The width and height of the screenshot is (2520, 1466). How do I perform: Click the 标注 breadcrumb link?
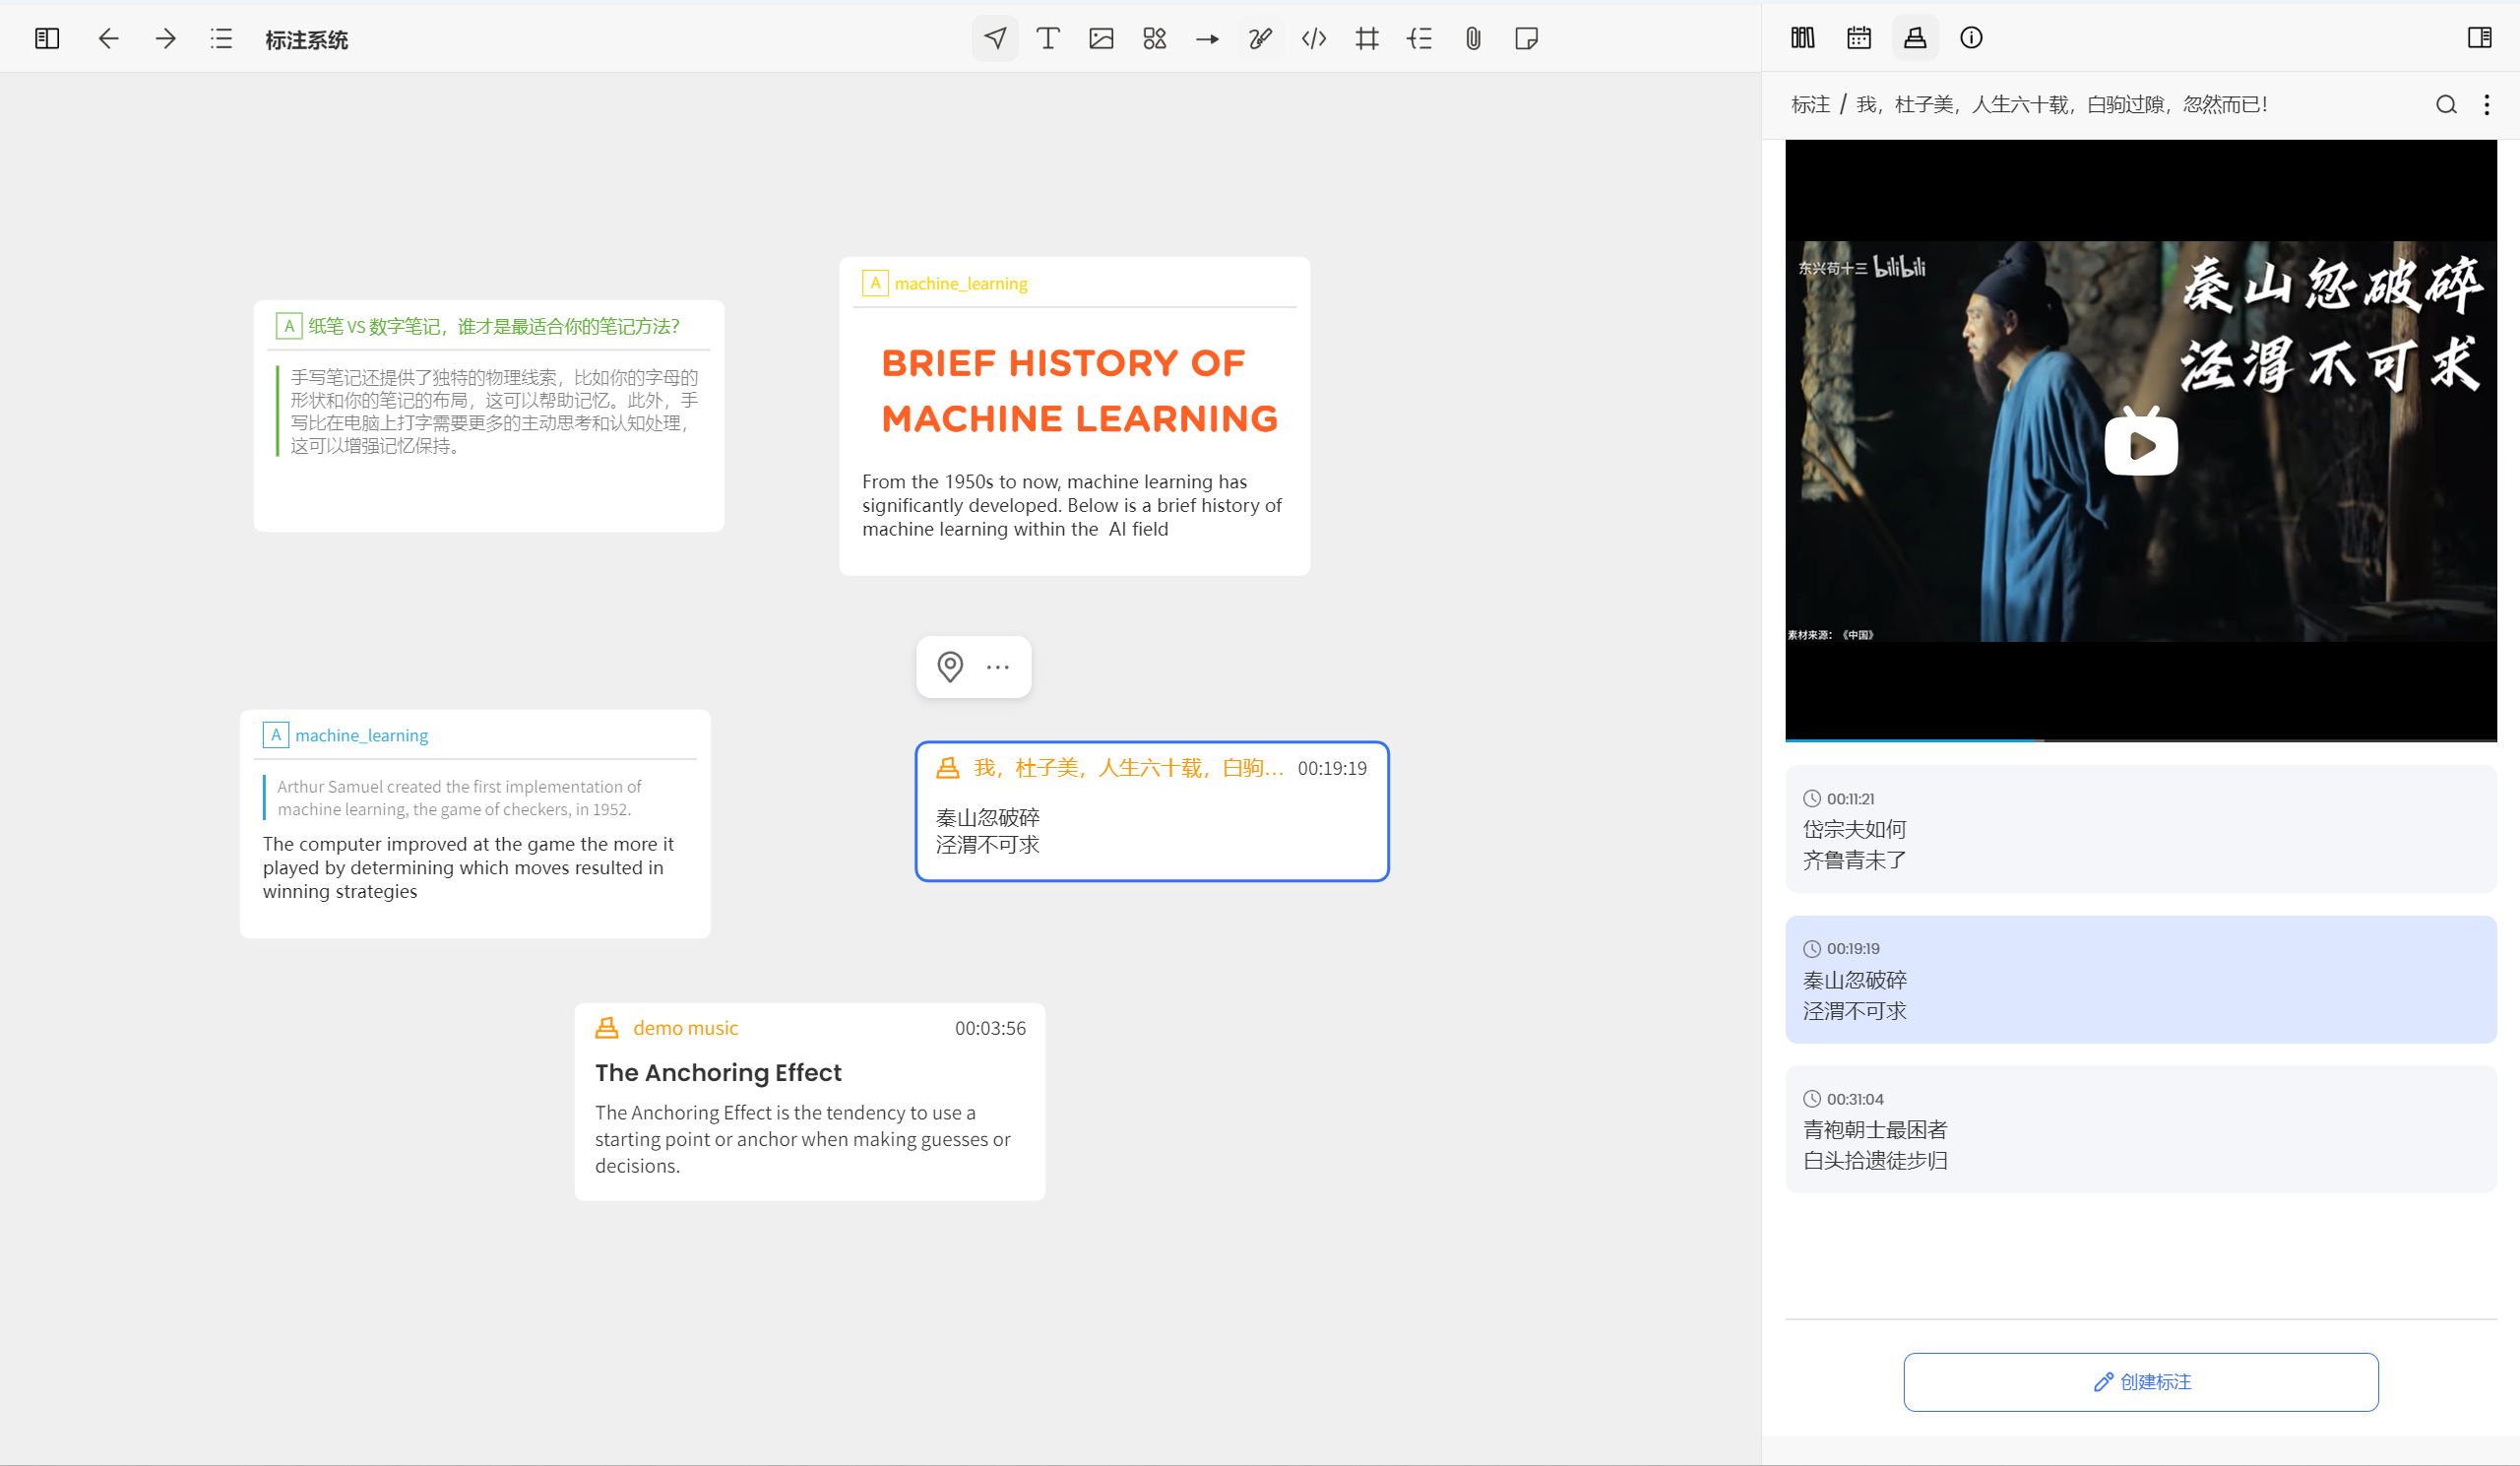pyautogui.click(x=1810, y=105)
